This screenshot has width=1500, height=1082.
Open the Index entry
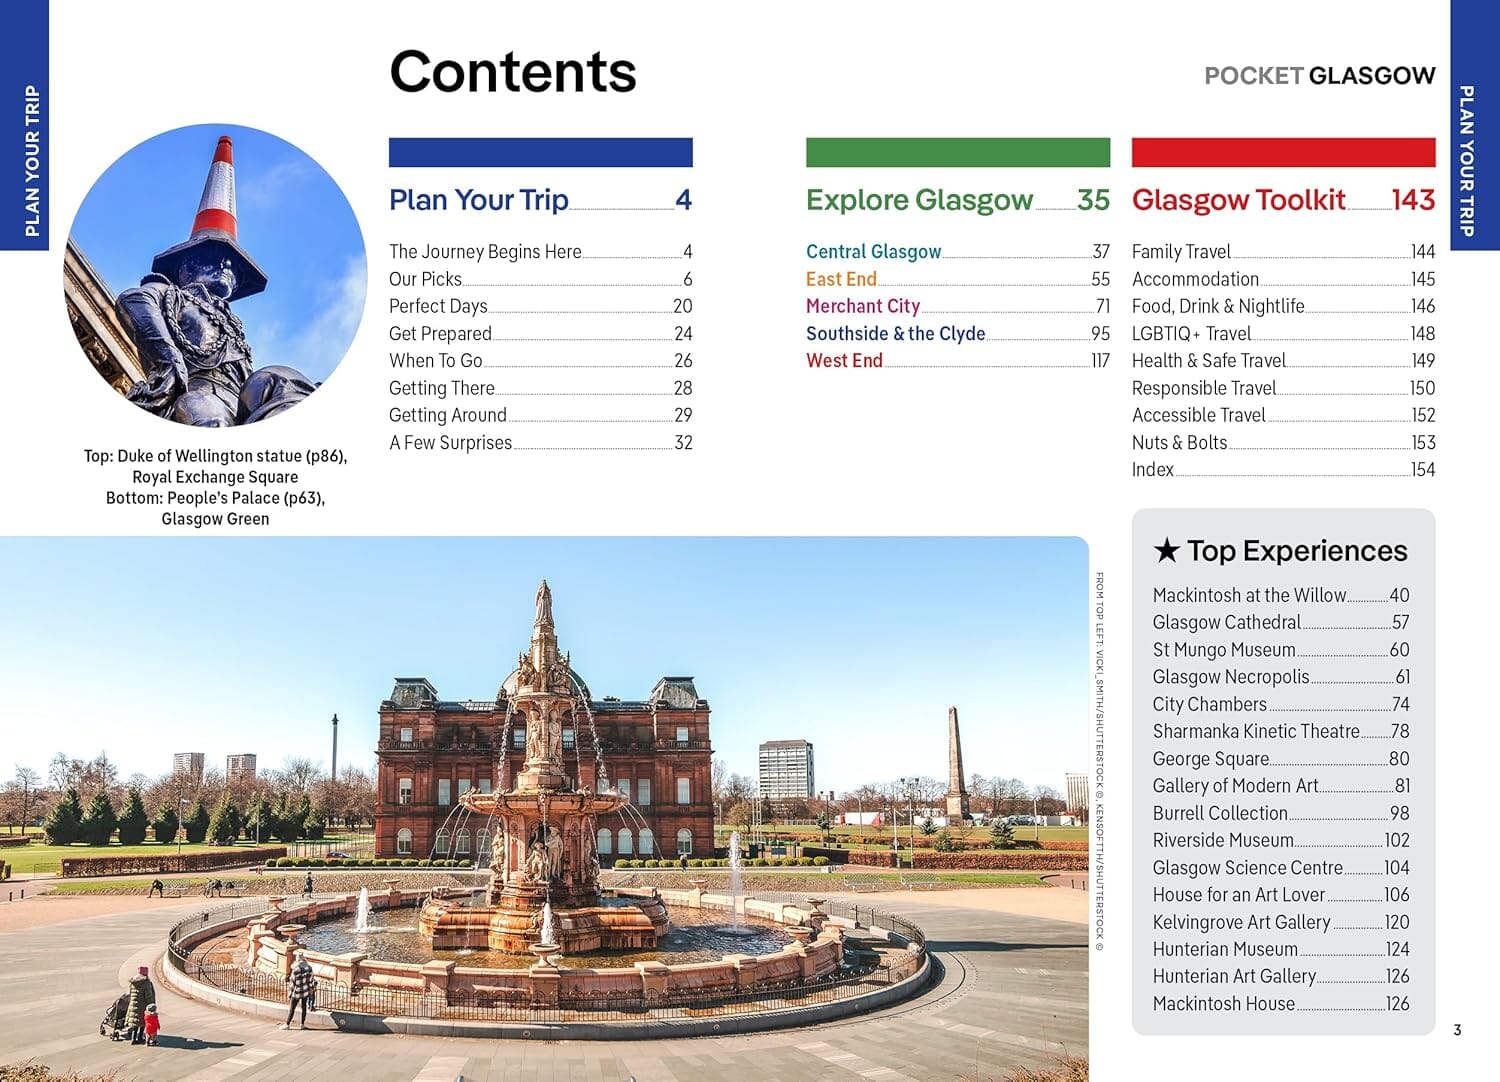click(x=1151, y=469)
